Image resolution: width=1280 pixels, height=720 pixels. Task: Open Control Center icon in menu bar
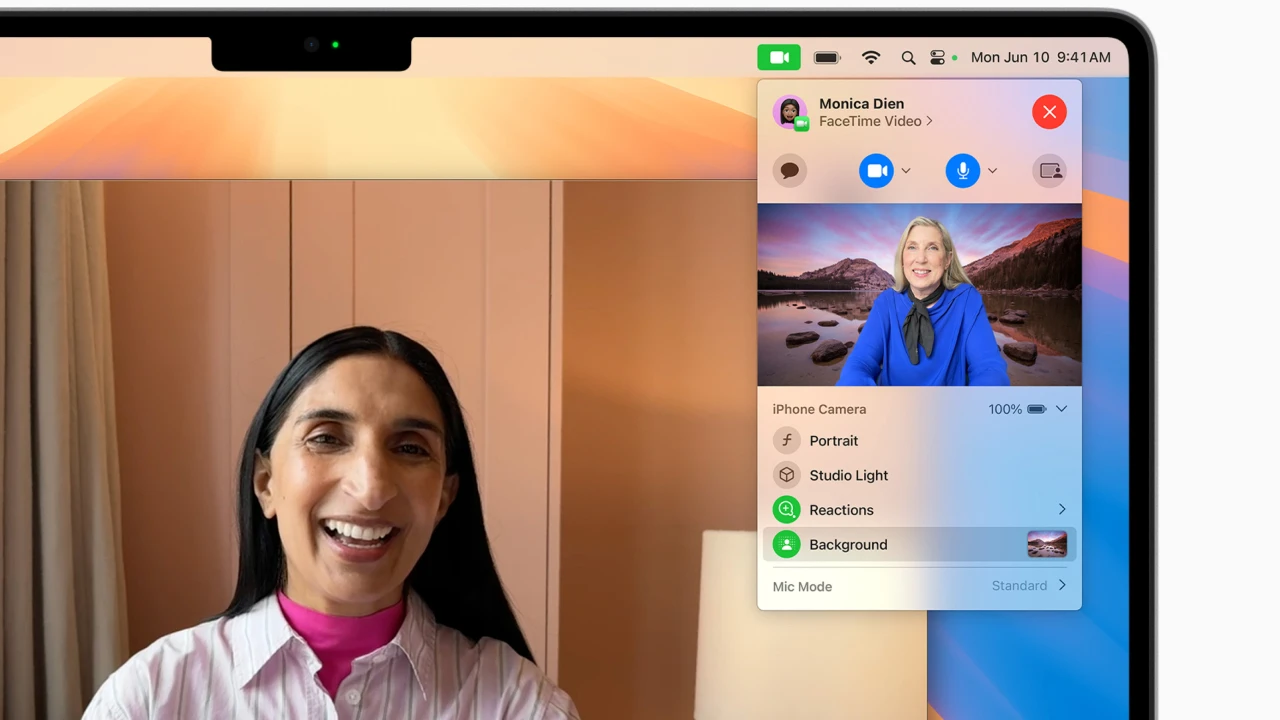[x=937, y=58]
